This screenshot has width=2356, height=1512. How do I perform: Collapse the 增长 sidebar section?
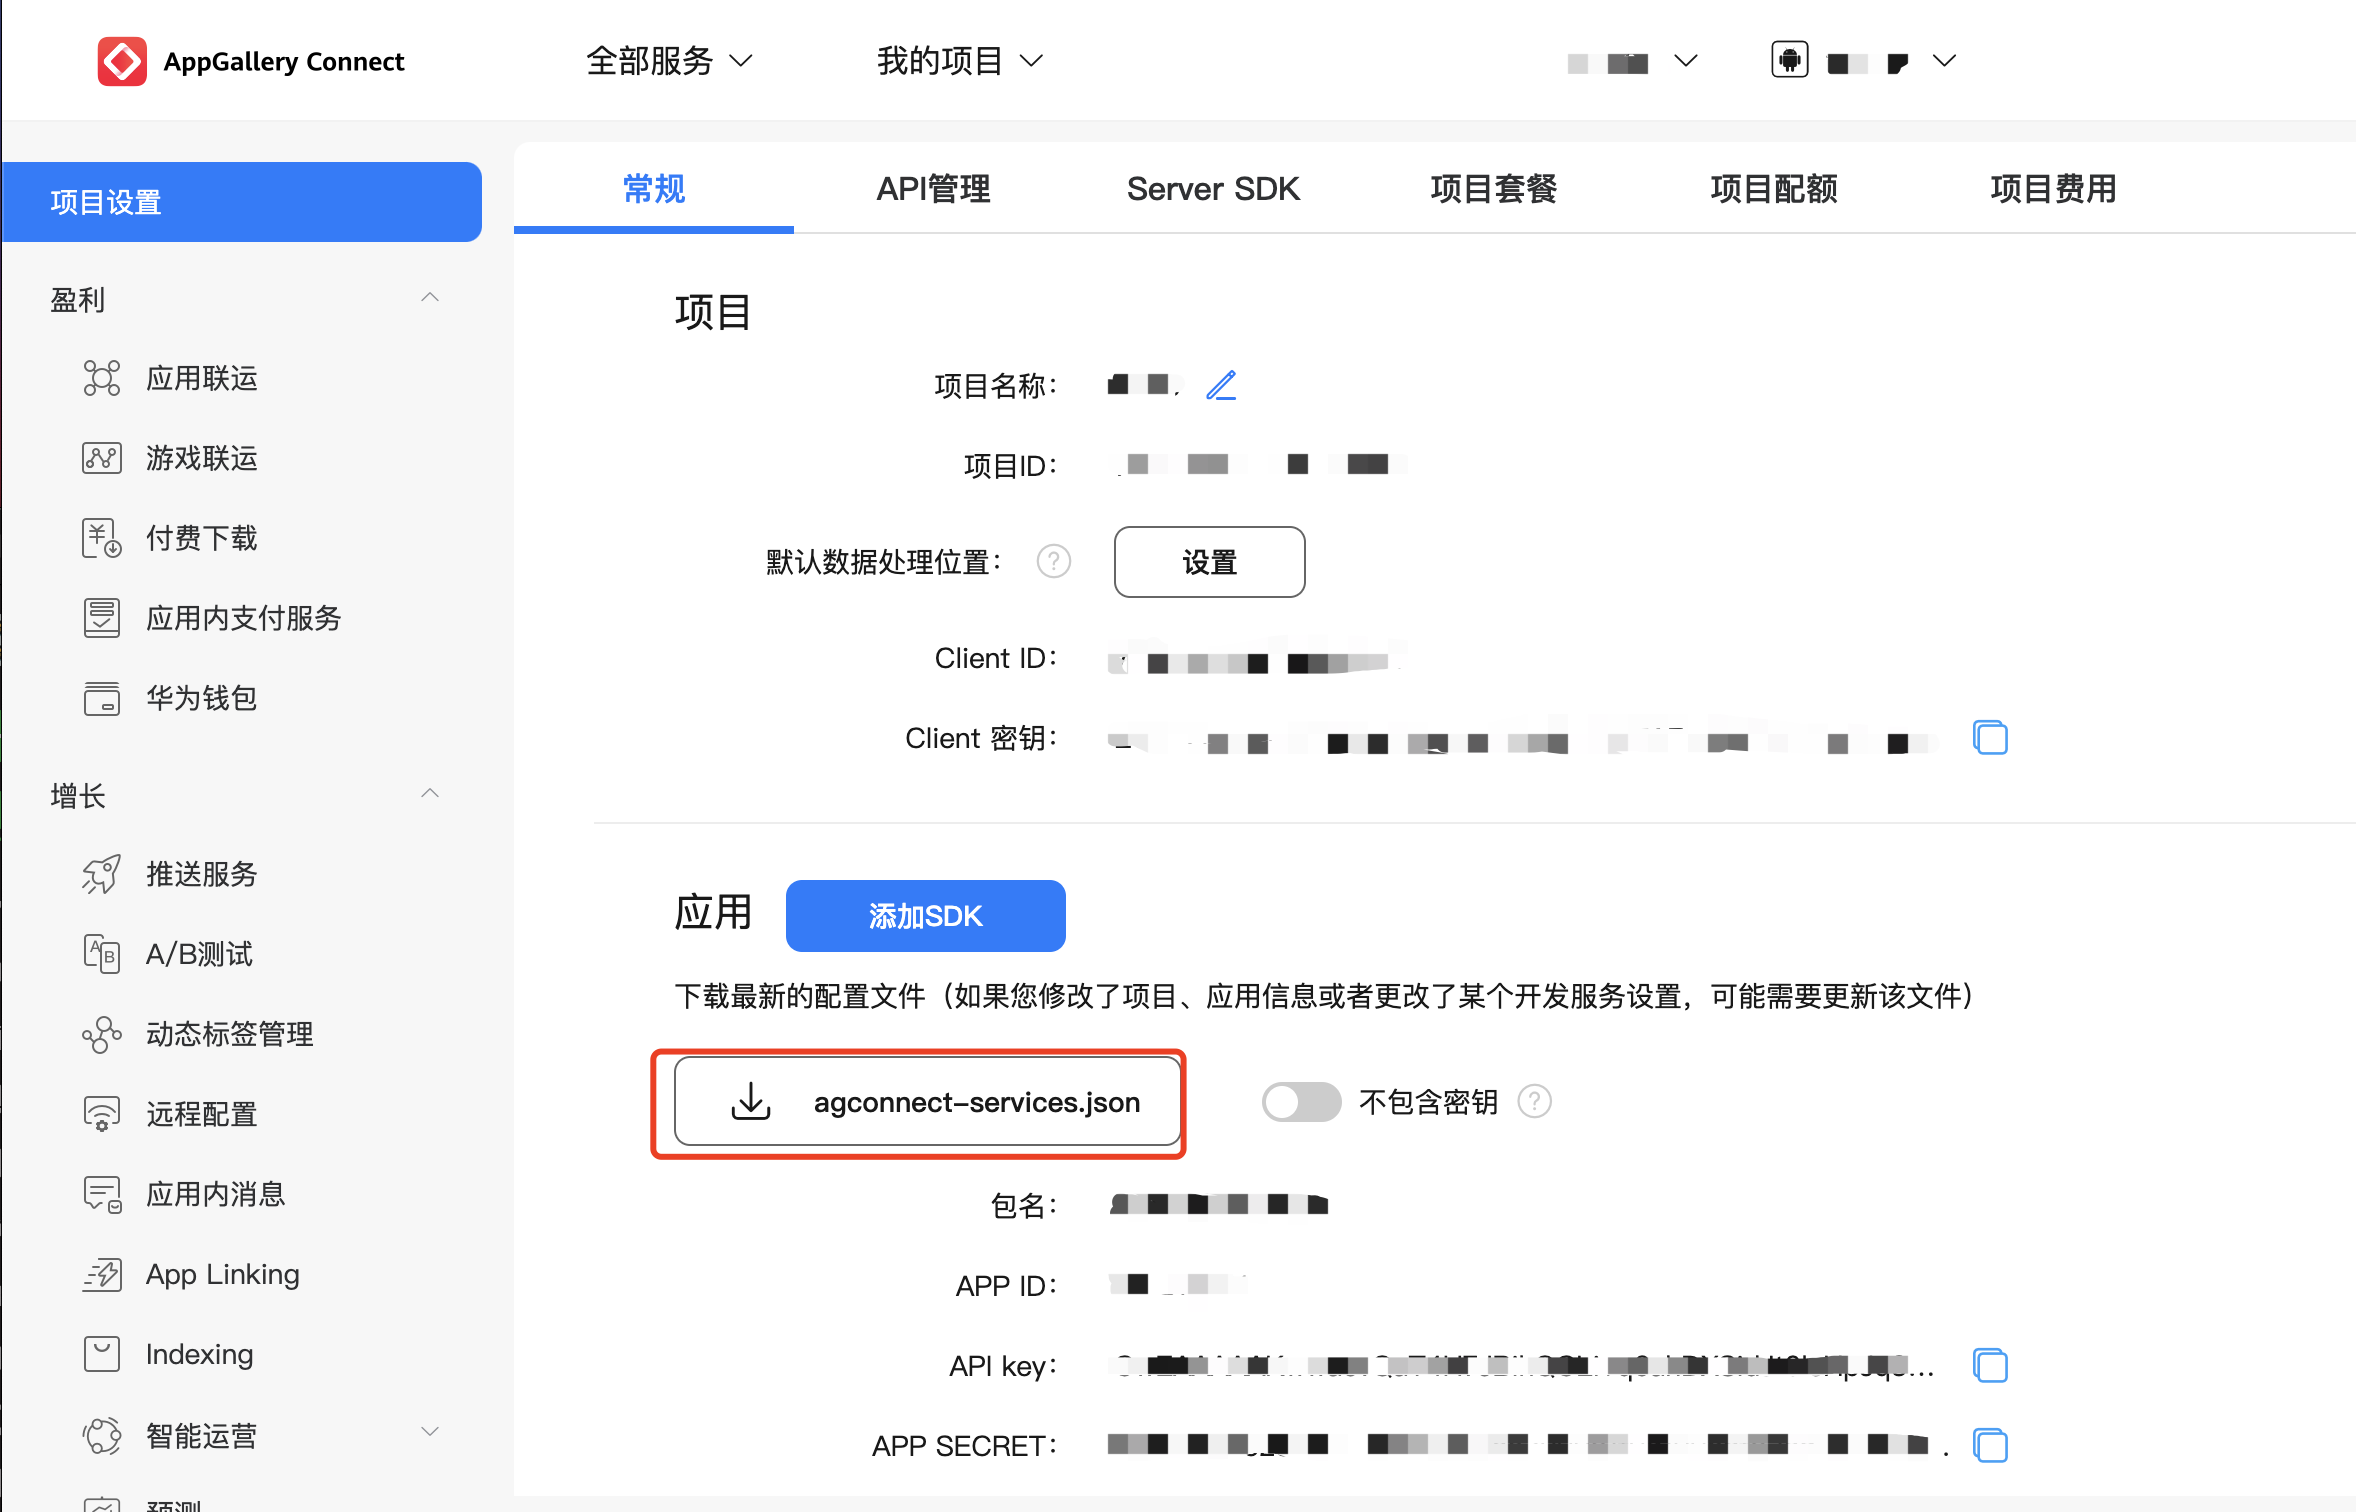pos(430,794)
